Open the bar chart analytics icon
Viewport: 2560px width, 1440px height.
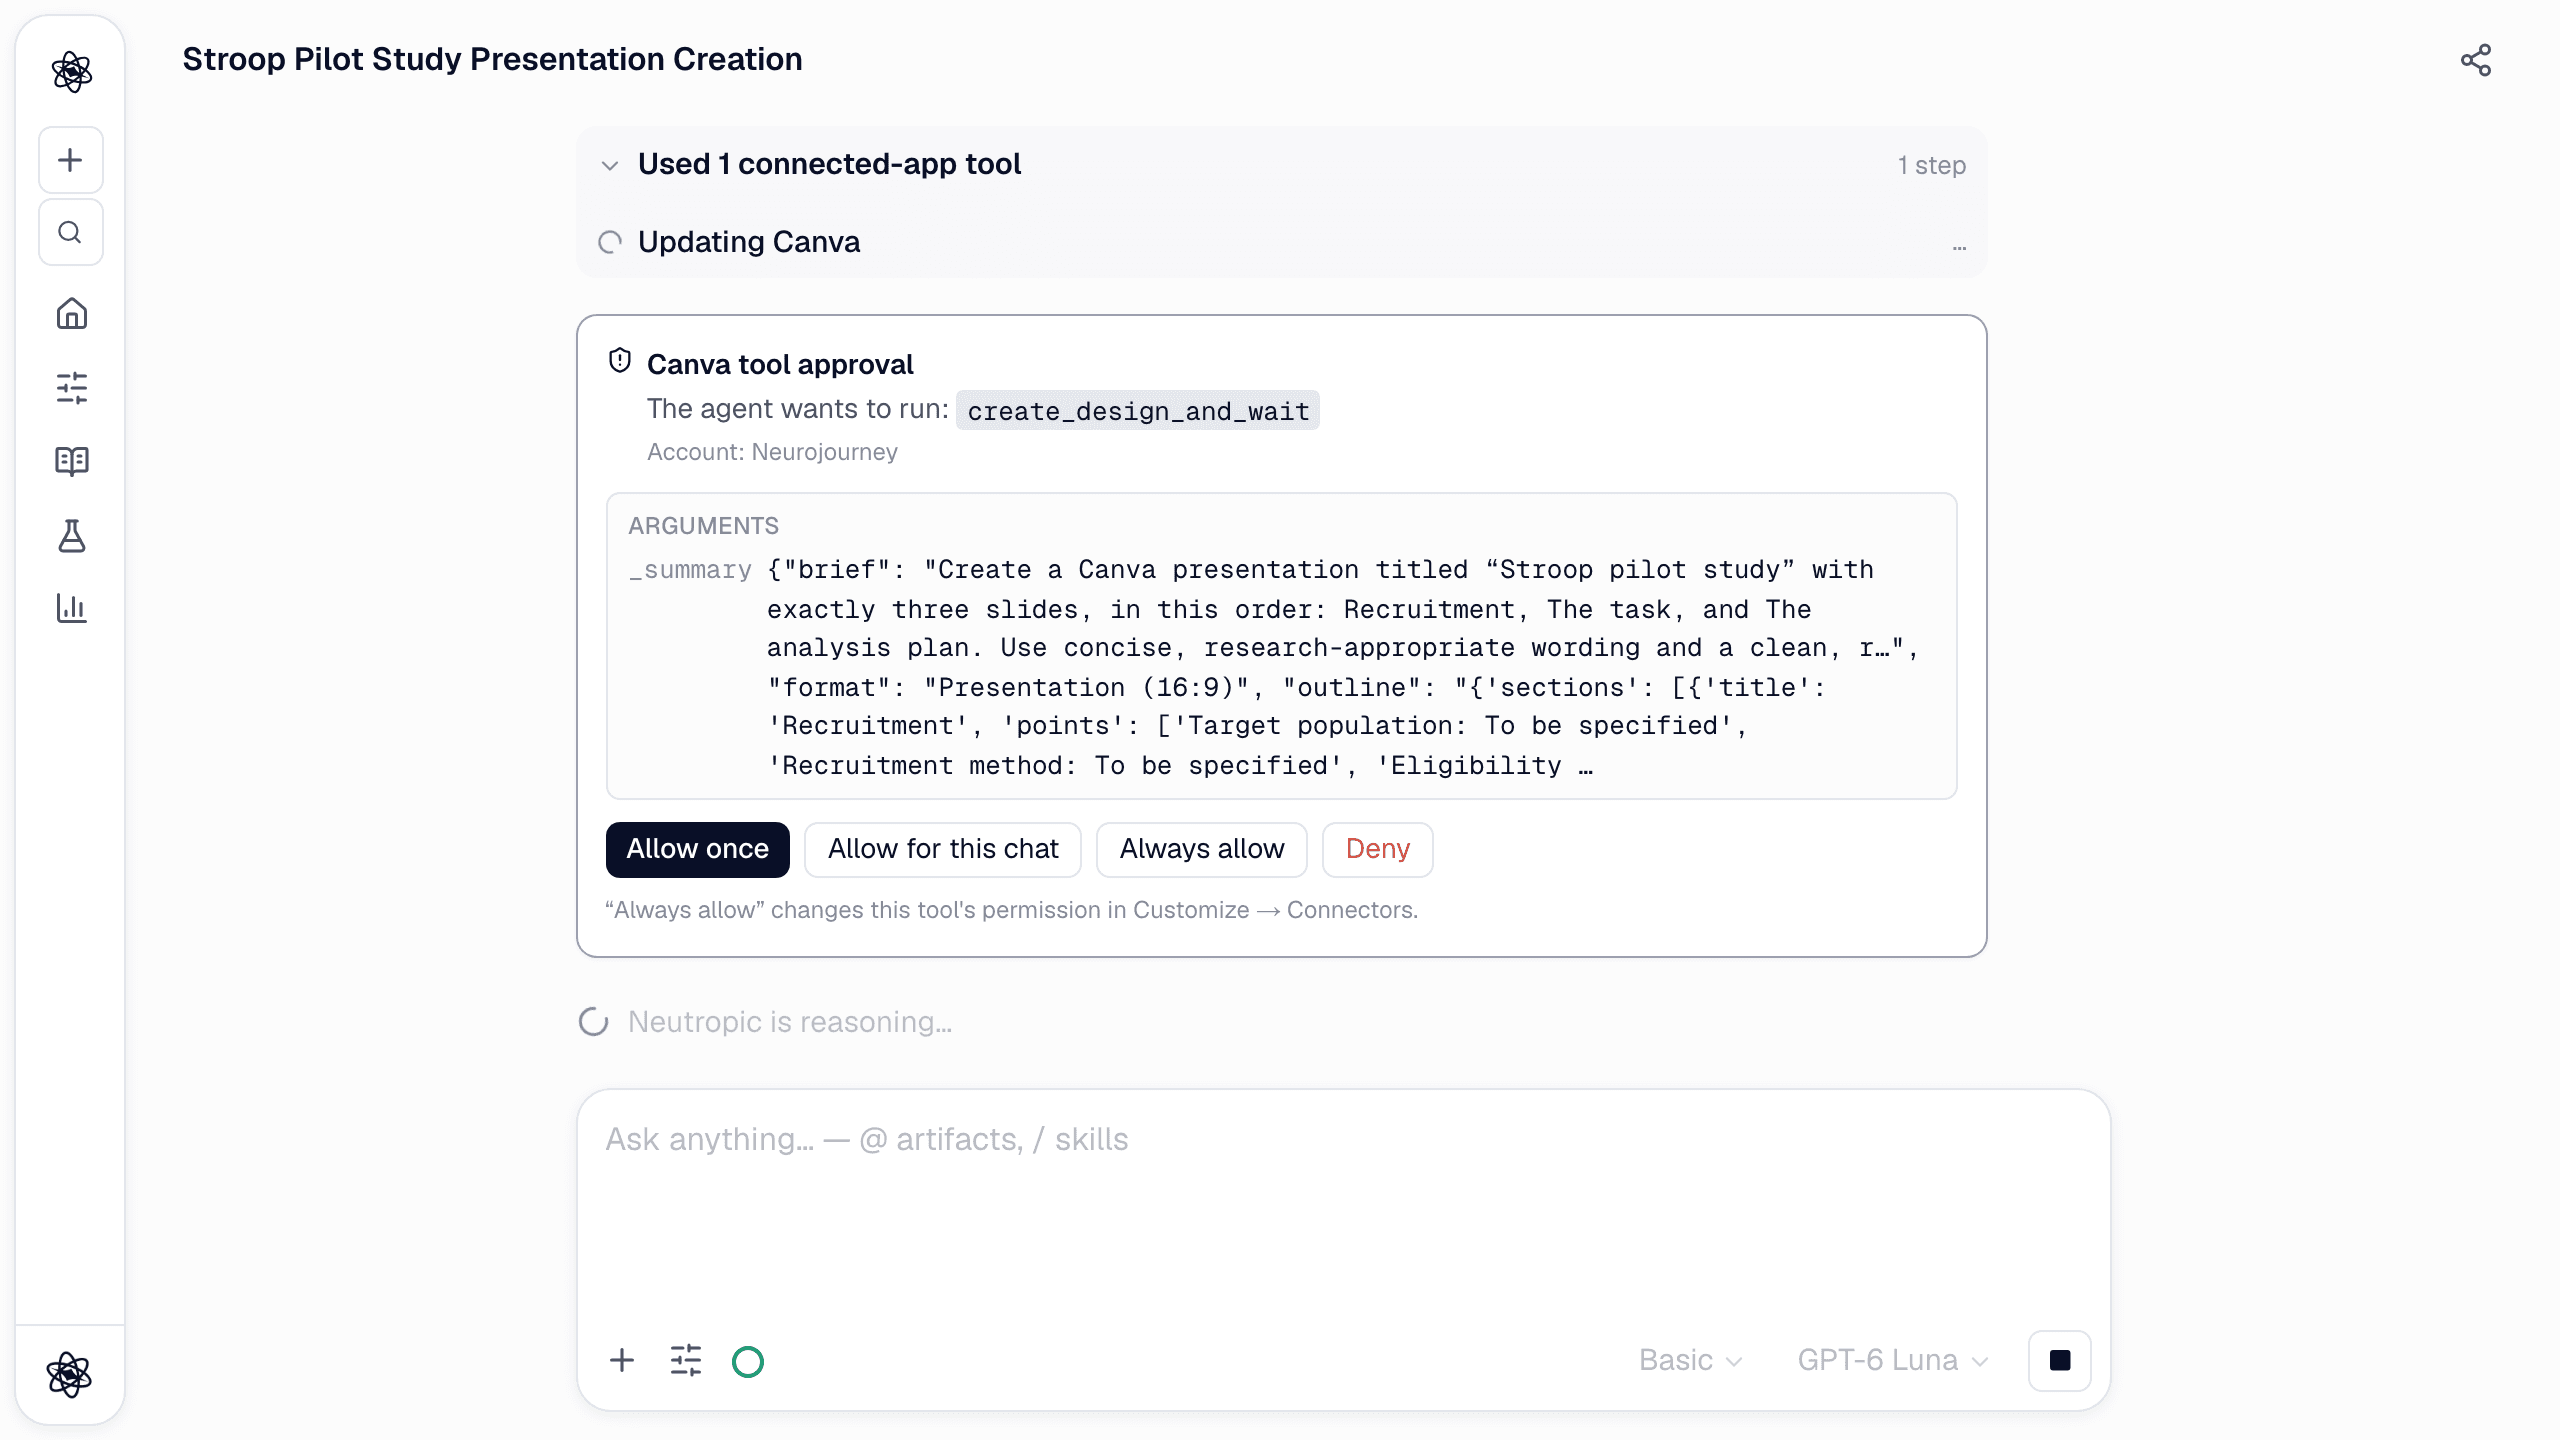[x=71, y=608]
